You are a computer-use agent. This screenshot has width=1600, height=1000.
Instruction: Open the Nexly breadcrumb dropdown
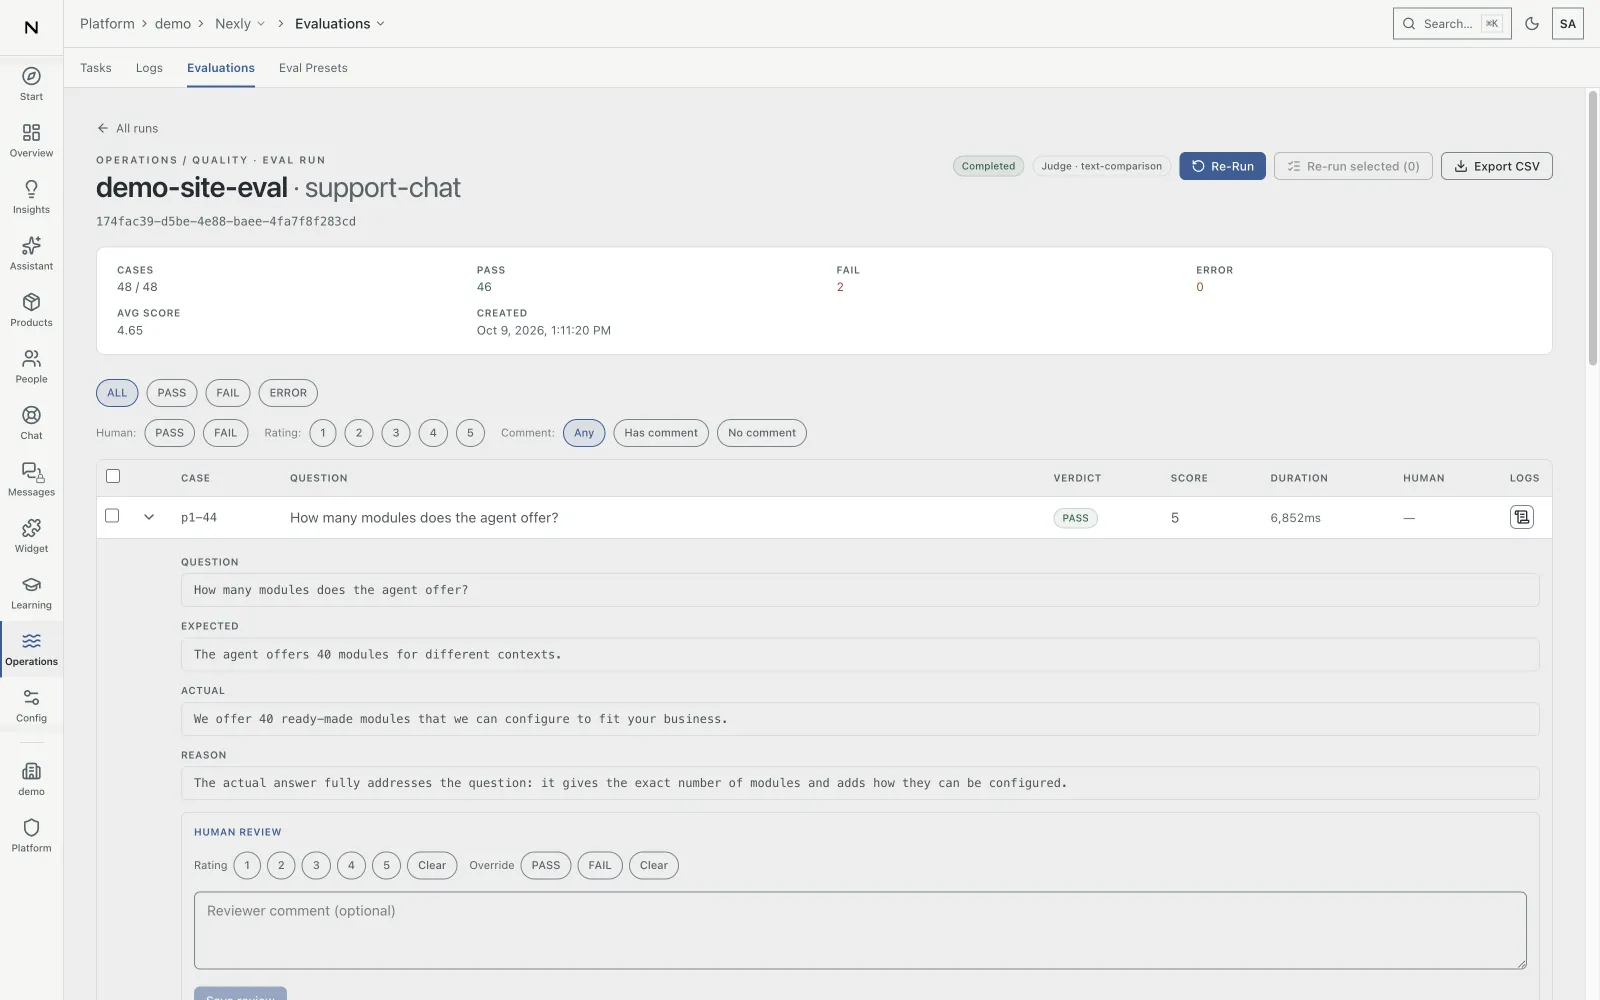point(240,23)
